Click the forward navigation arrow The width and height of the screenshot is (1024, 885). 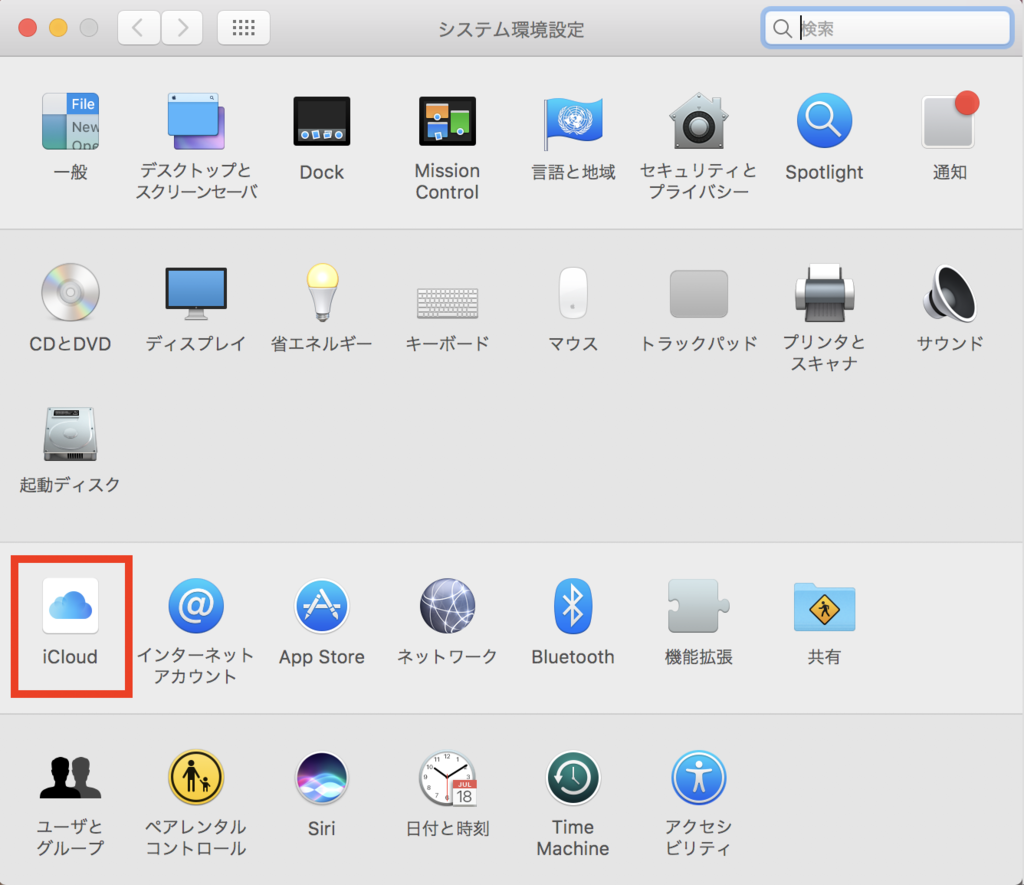tap(182, 28)
